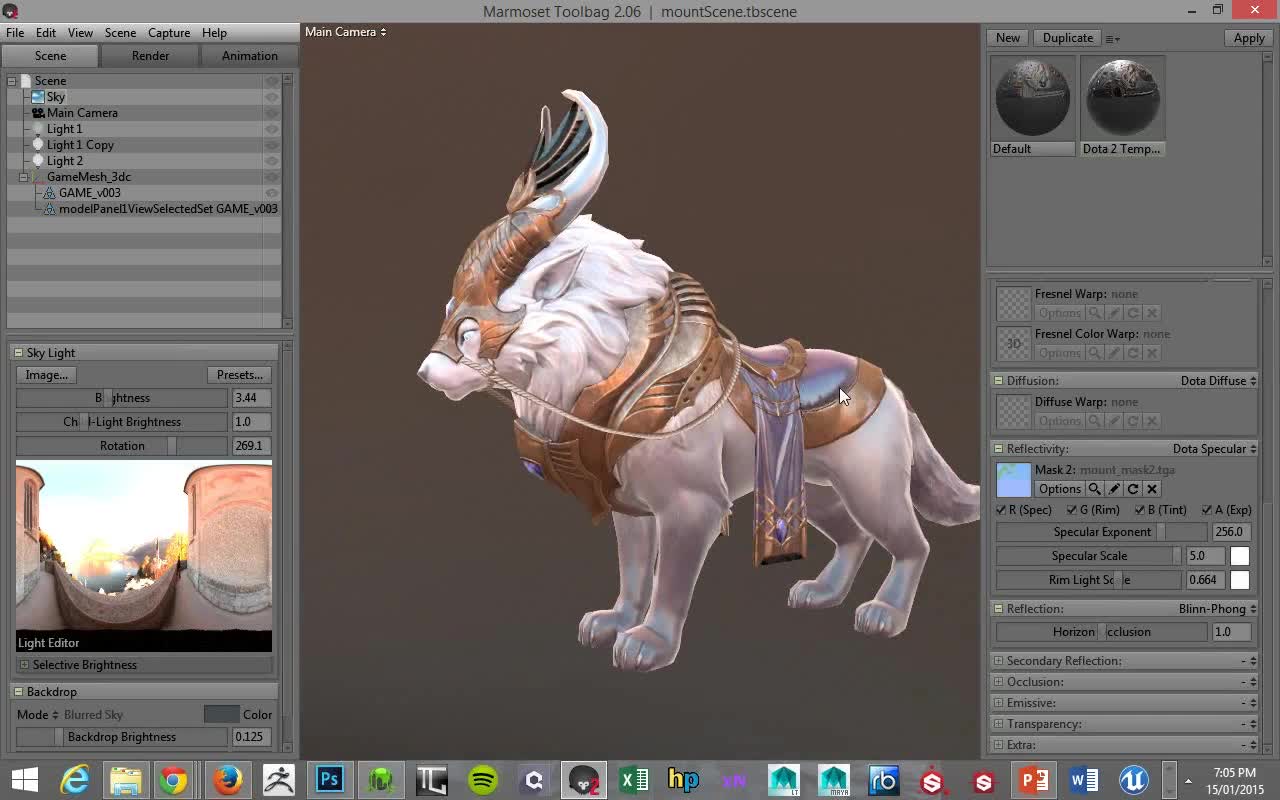Open the material list options menu icon
The width and height of the screenshot is (1280, 800).
coord(1112,38)
